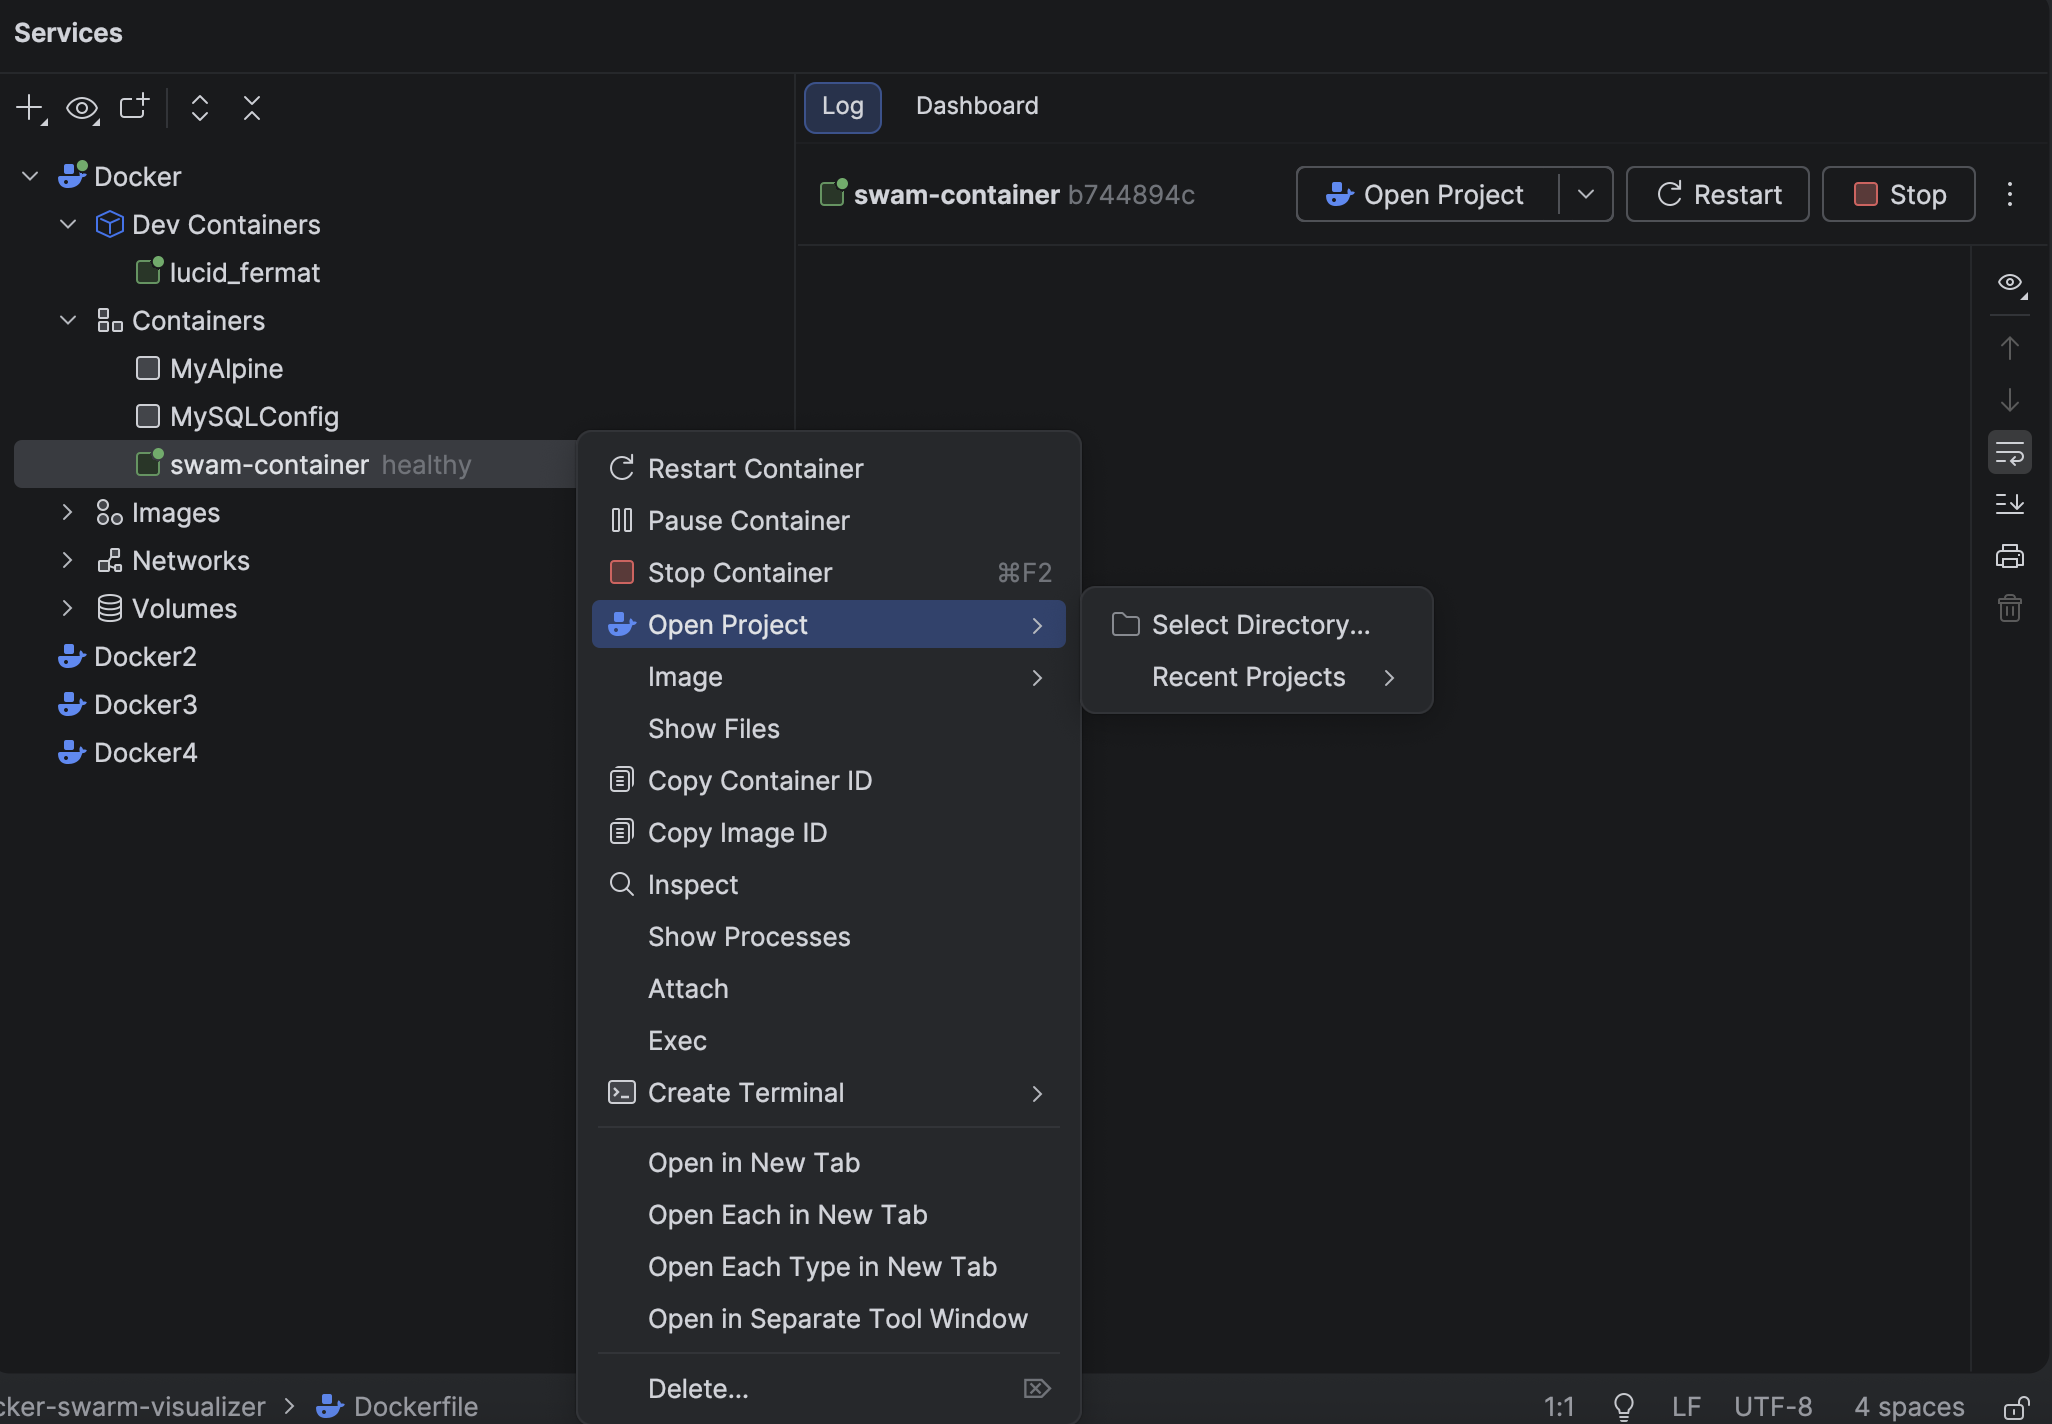The width and height of the screenshot is (2052, 1424).
Task: Click the scroll up arrow in log sidebar
Action: (x=2009, y=348)
